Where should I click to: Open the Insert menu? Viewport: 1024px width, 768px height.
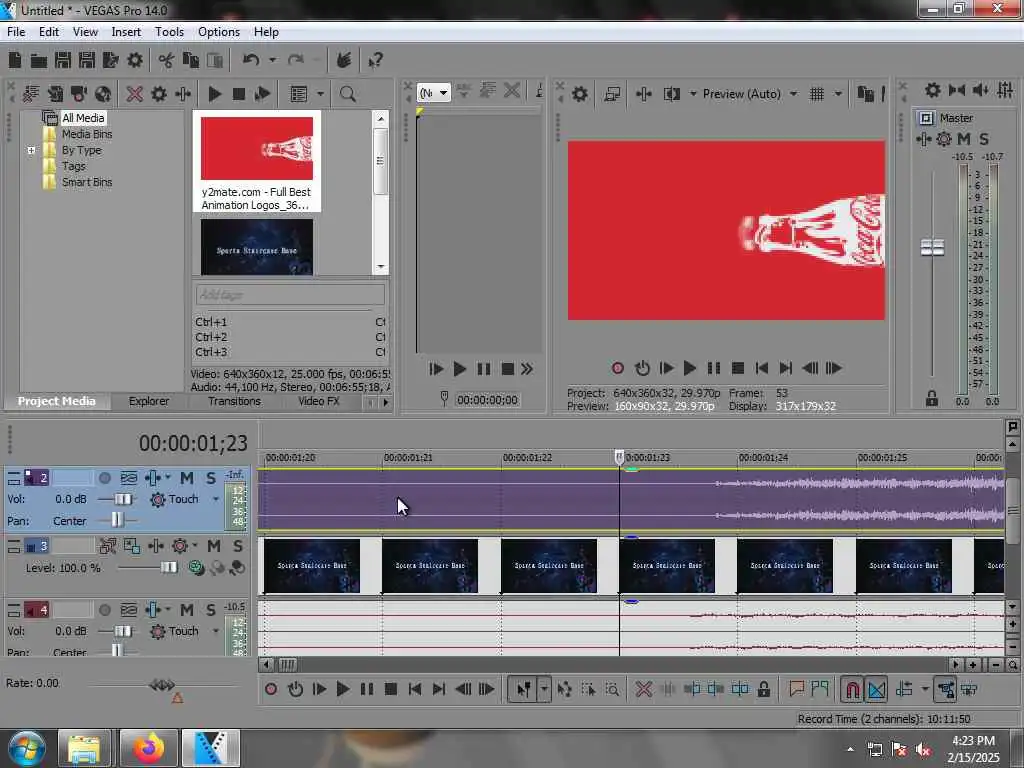pyautogui.click(x=126, y=32)
